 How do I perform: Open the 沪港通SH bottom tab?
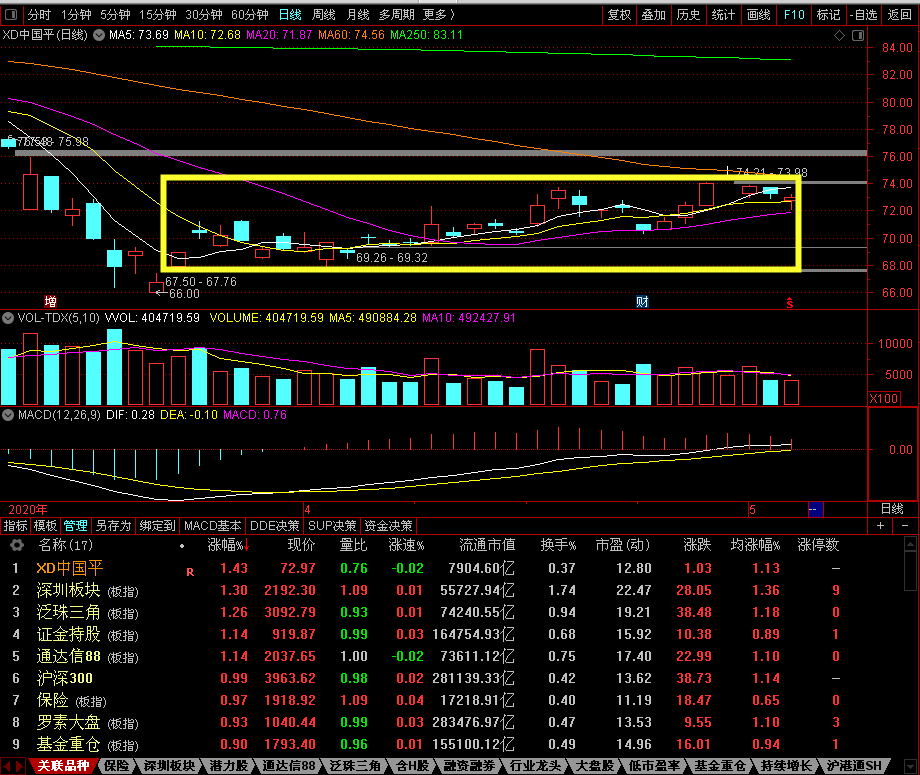(x=854, y=766)
